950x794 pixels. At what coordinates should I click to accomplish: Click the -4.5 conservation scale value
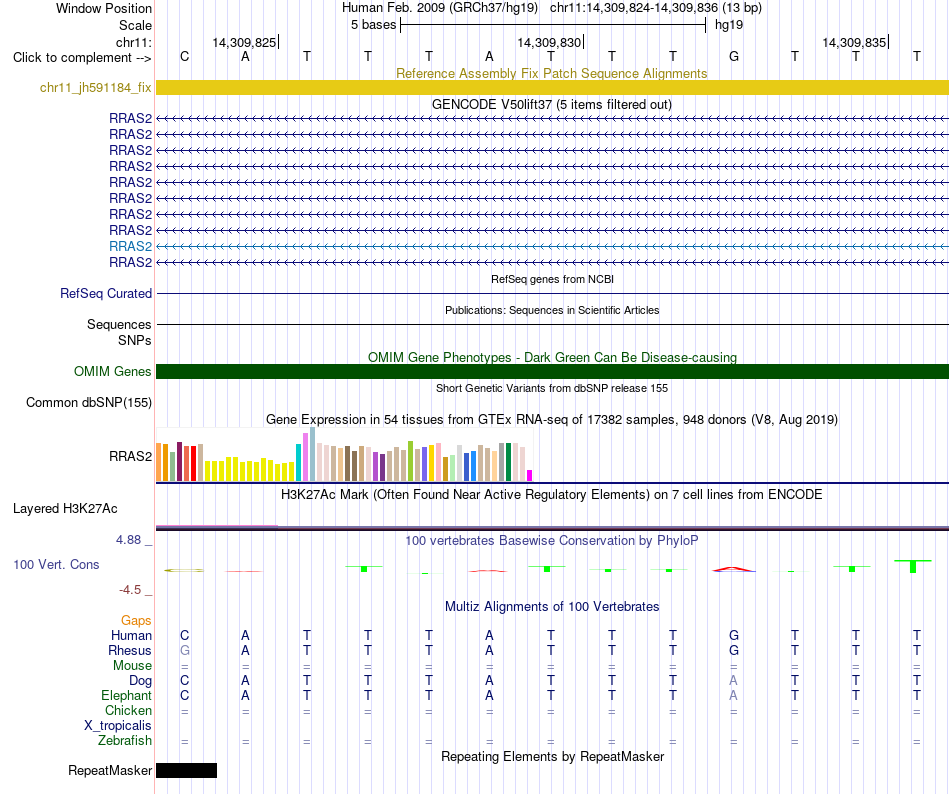click(x=130, y=589)
